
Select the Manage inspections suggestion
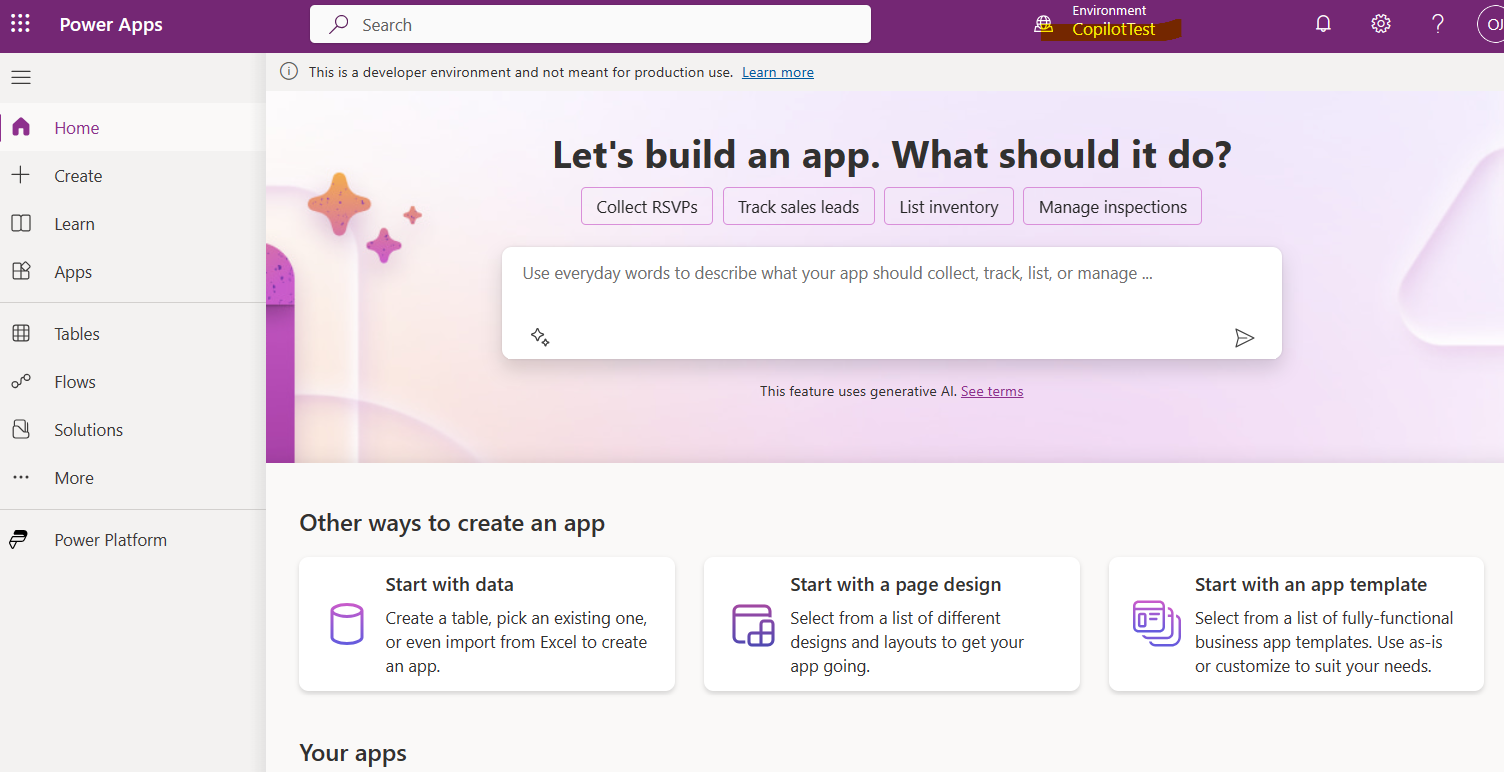tap(1112, 206)
